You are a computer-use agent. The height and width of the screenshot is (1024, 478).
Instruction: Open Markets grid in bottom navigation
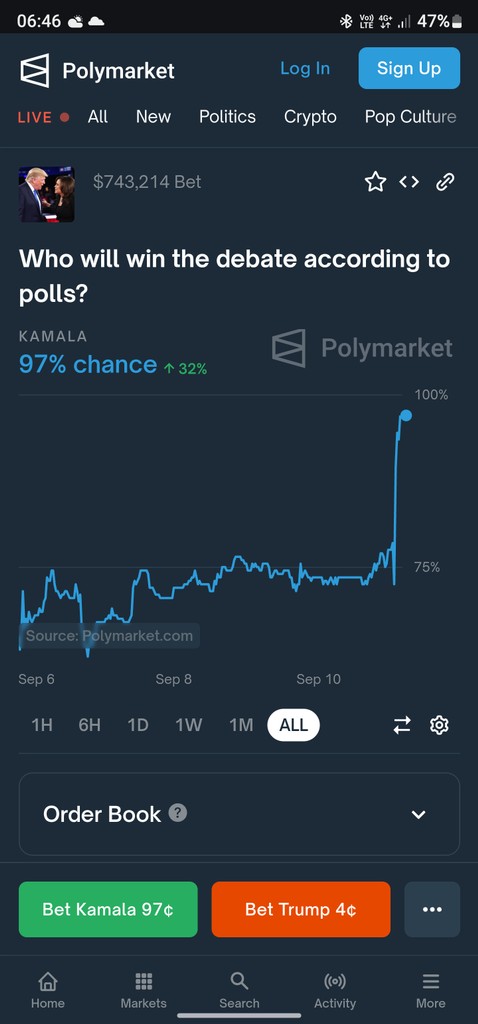144,990
